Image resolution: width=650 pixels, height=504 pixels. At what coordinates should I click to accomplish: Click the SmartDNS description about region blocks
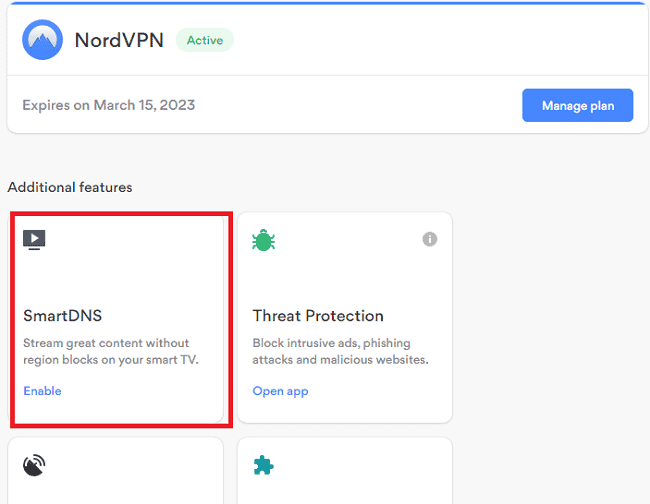pyautogui.click(x=110, y=351)
